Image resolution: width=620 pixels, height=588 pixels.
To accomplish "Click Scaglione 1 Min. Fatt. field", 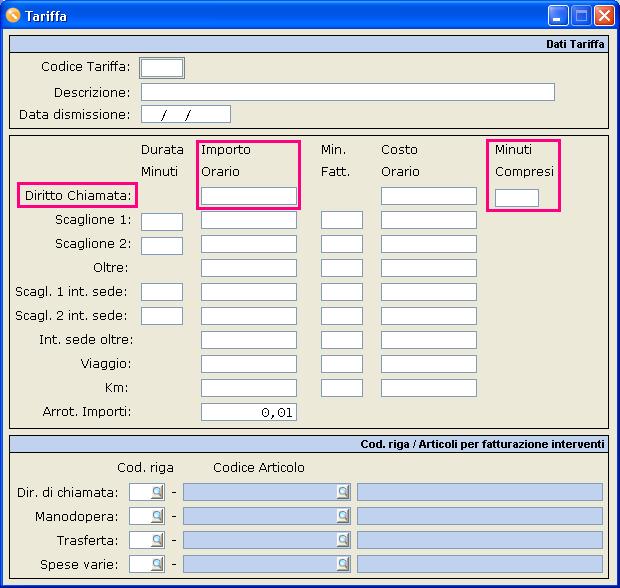I will click(x=342, y=220).
